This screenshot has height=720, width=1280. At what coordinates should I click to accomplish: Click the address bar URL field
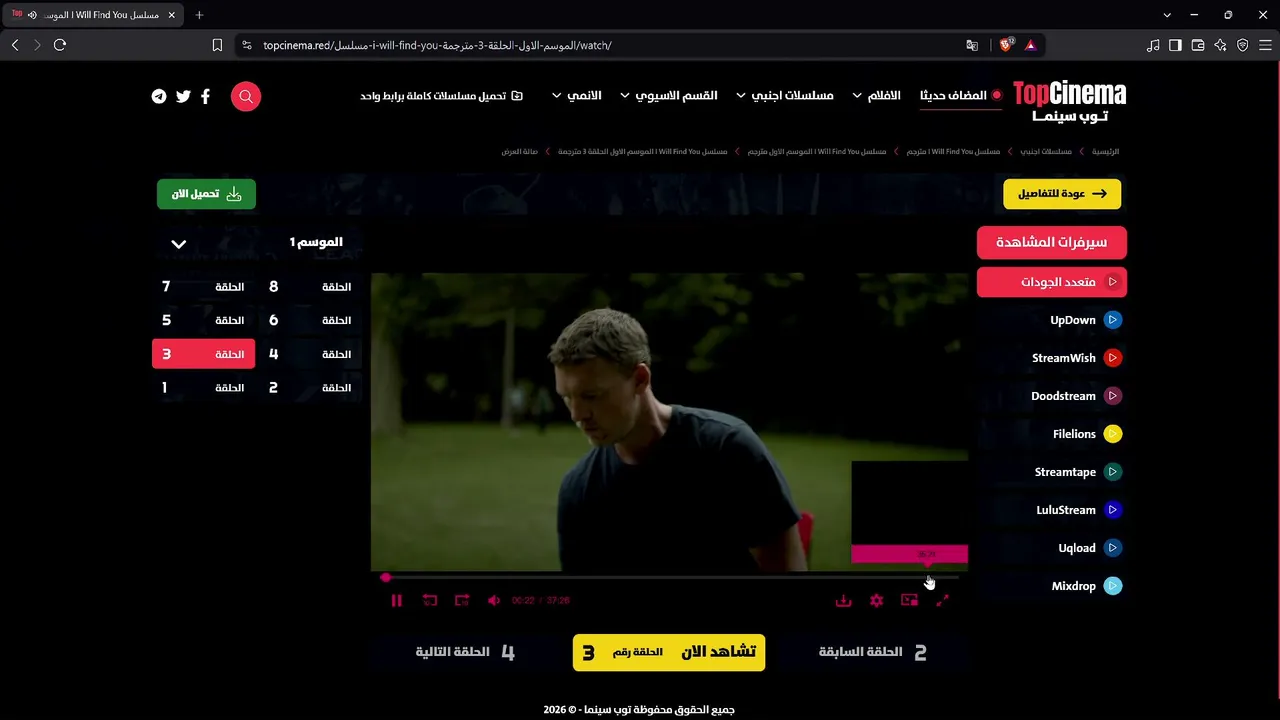point(600,45)
